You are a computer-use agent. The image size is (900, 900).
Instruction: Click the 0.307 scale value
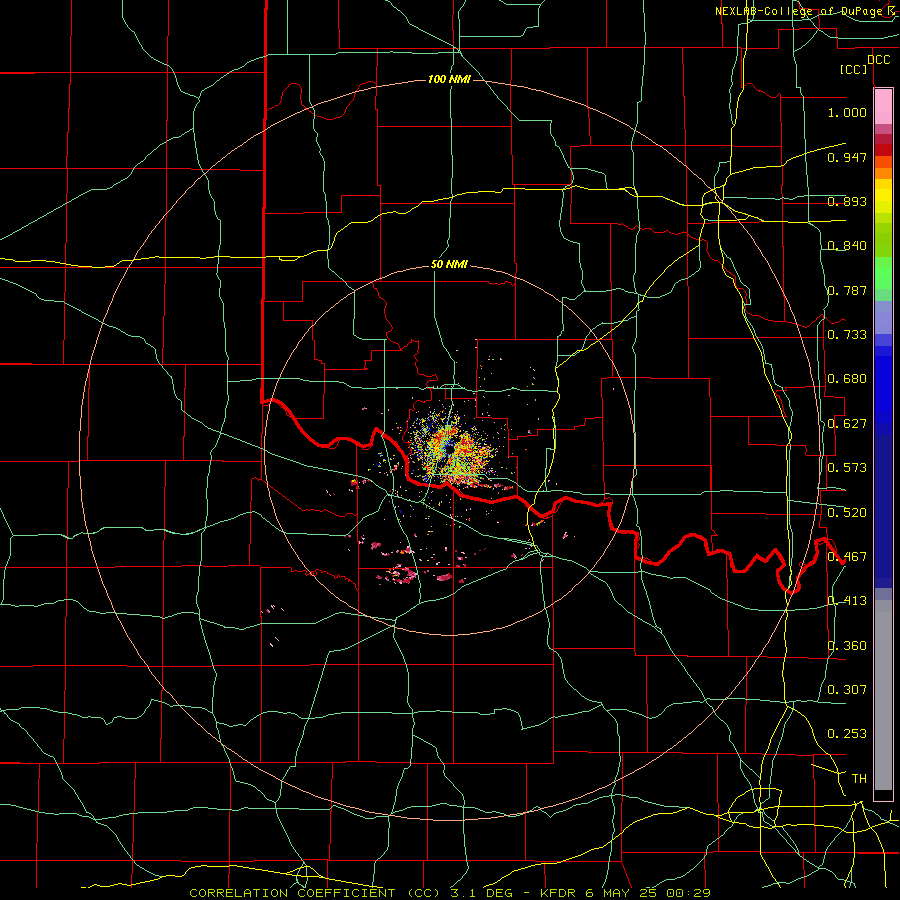pos(847,690)
